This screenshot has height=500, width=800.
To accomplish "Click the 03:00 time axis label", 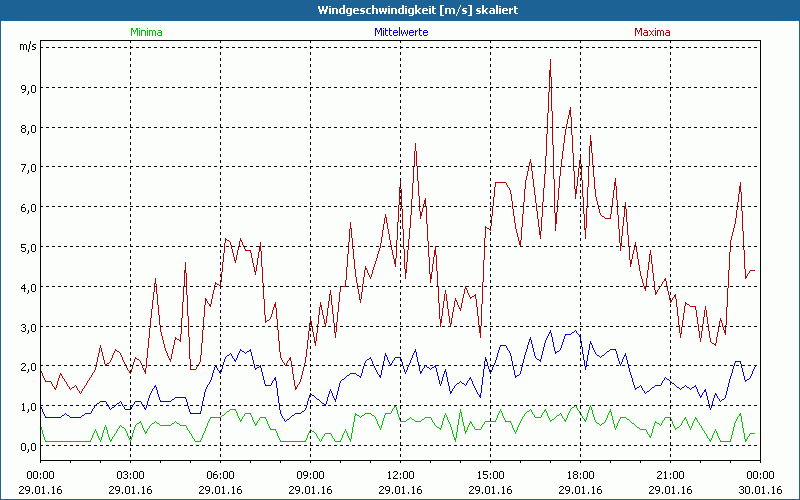I will tap(131, 474).
